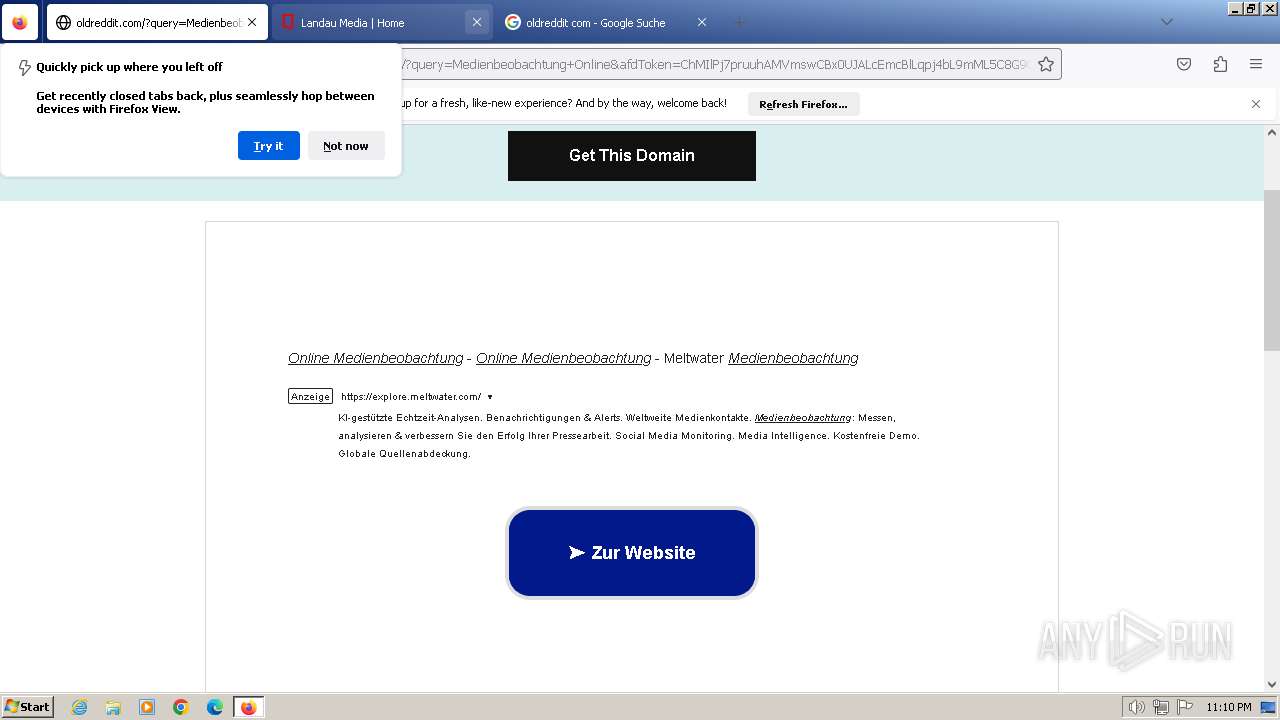The image size is (1280, 720).
Task: Click the page vertical scrollbar thumb
Action: (x=1272, y=270)
